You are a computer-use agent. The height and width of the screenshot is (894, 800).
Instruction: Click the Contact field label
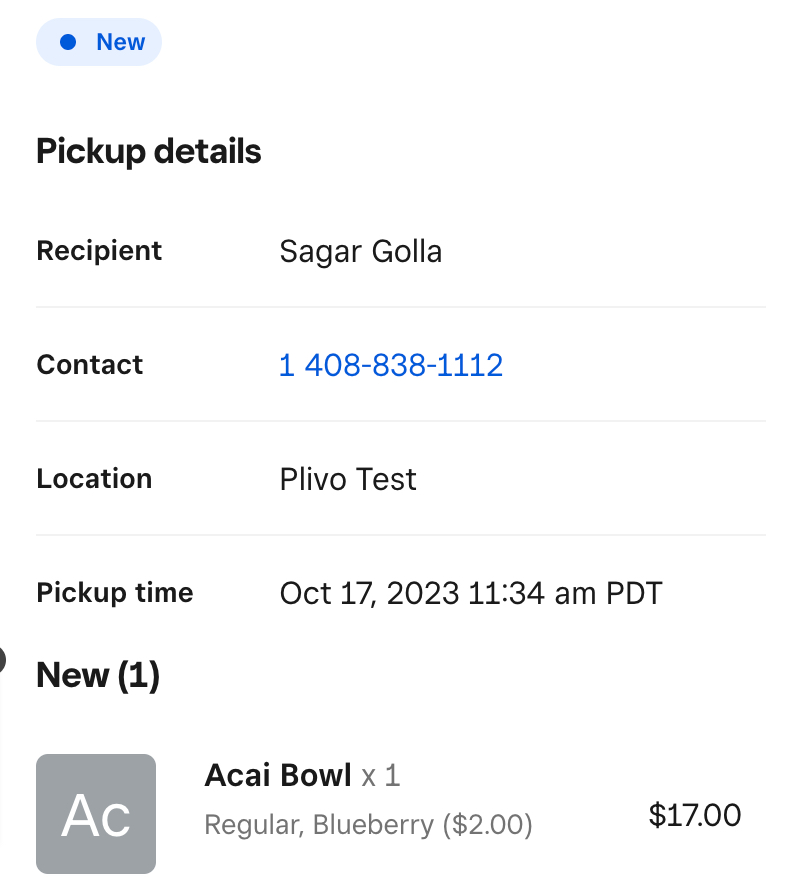click(90, 365)
